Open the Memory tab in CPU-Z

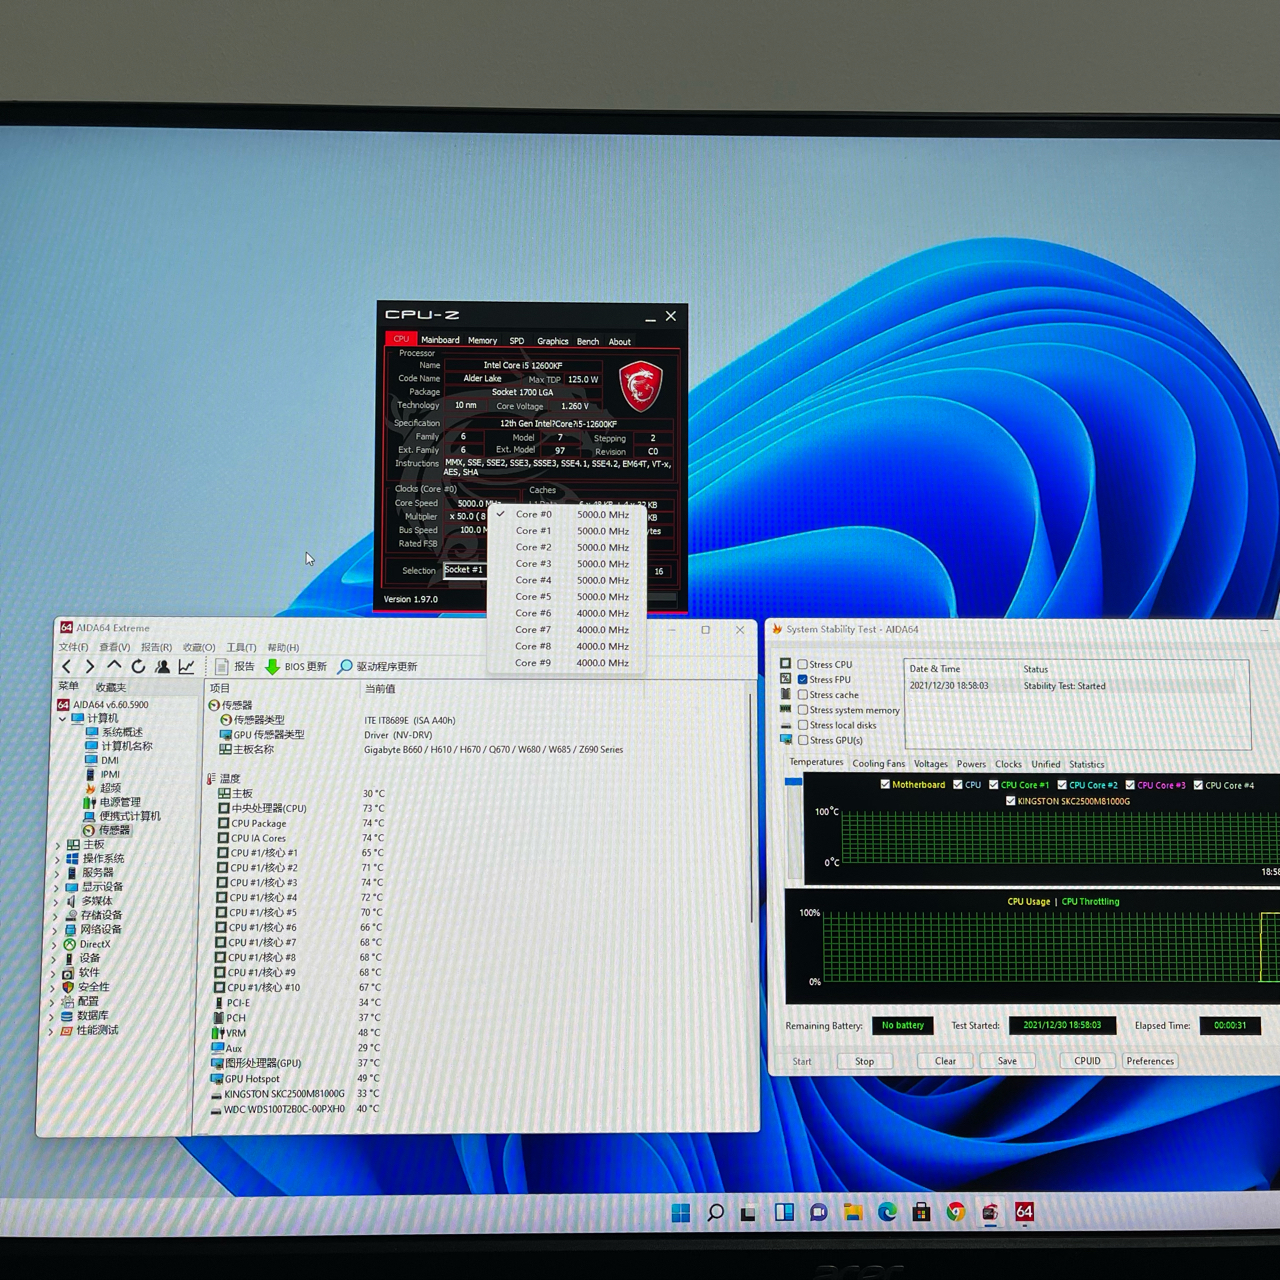(482, 341)
